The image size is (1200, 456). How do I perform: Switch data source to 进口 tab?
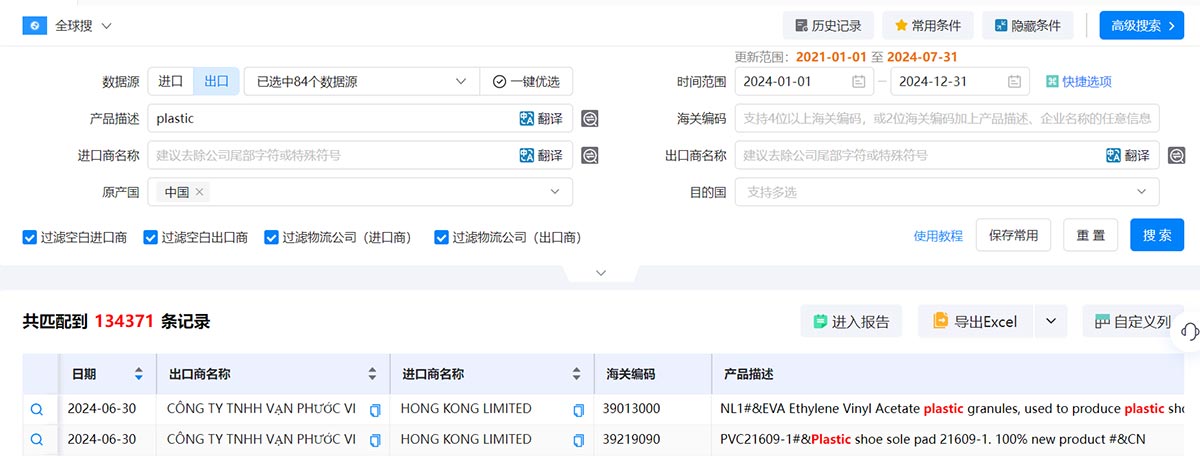coord(171,82)
